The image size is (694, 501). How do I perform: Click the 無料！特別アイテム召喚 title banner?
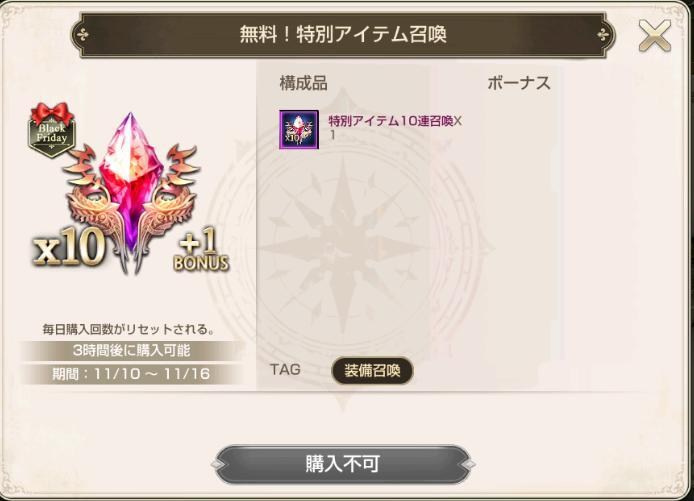click(343, 35)
